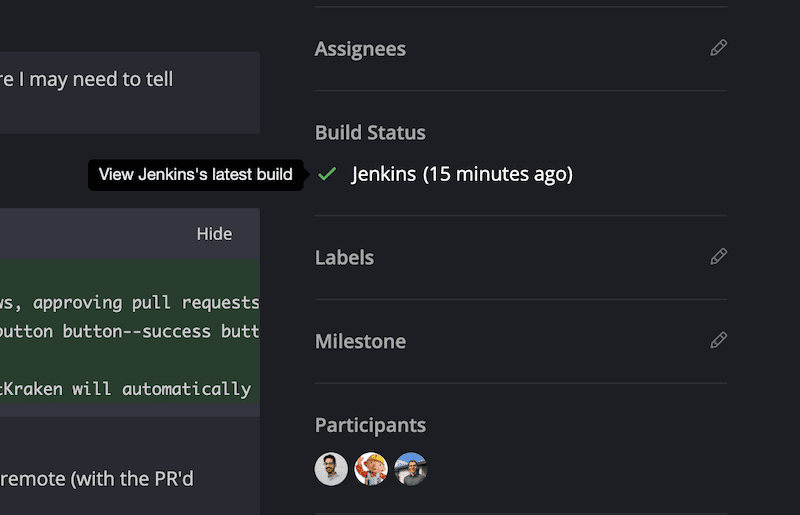Open the Jenkins (15 minutes ago) build link
Viewport: 800px width, 515px height.
(x=462, y=174)
